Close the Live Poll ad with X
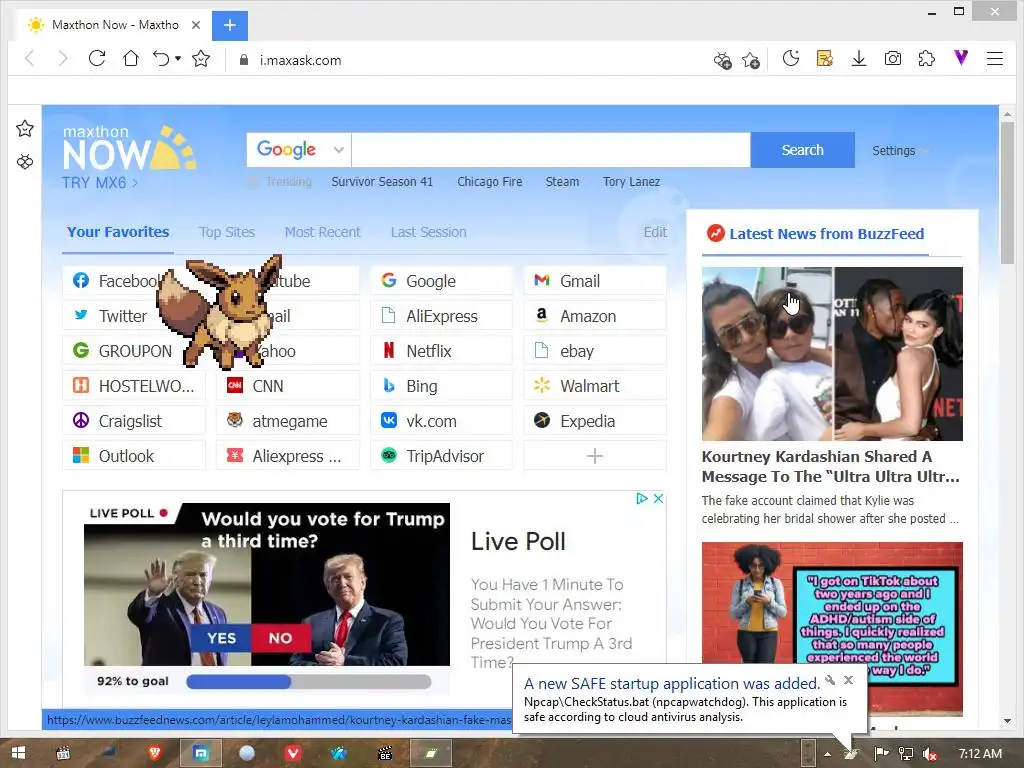Screen dimensions: 1024x768 pyautogui.click(x=658, y=498)
